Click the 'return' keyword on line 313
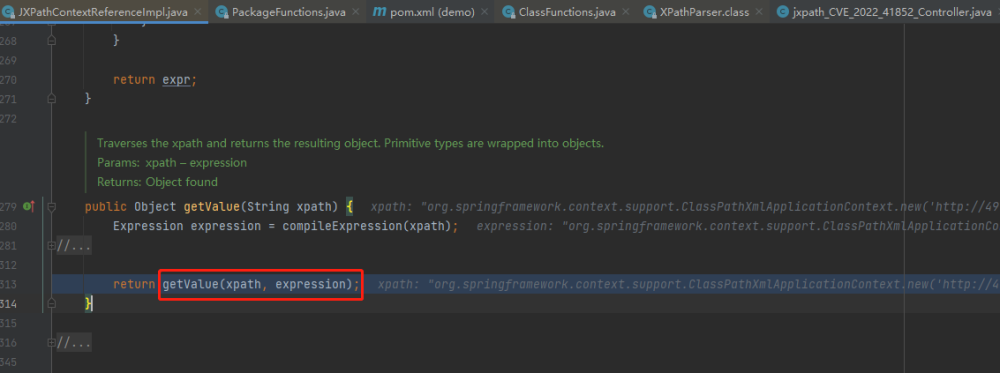 pos(134,284)
